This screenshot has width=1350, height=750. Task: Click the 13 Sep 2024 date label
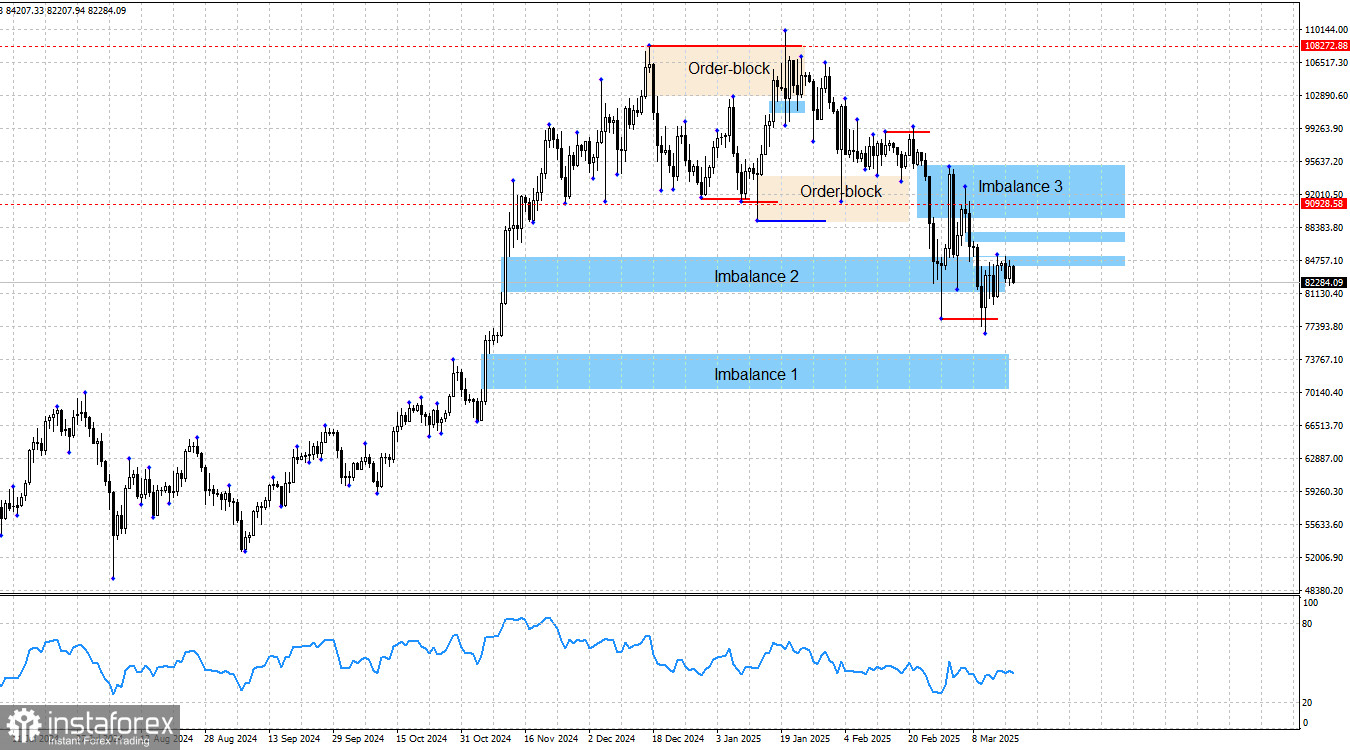coord(294,739)
